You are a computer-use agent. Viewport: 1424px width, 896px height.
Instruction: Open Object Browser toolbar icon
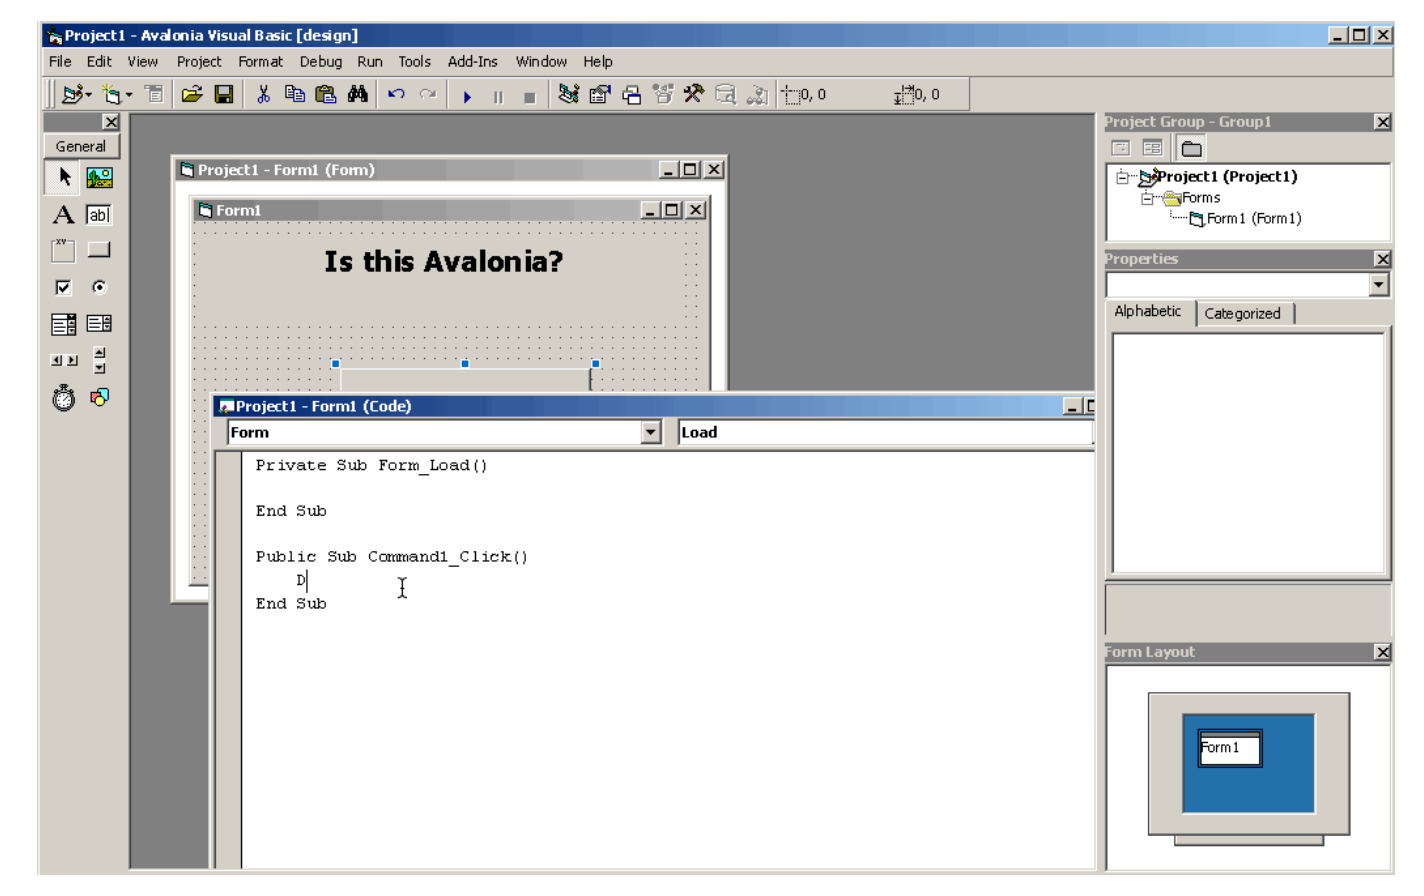click(x=662, y=95)
